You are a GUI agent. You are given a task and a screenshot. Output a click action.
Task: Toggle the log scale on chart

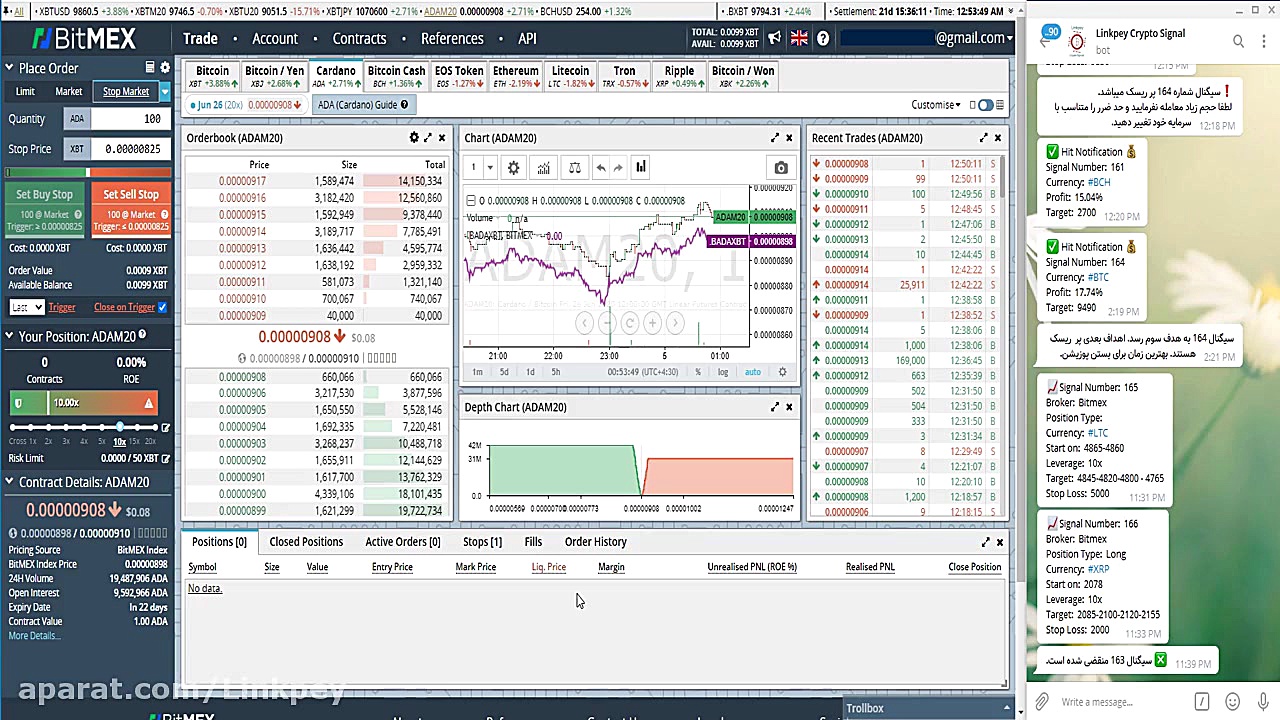(x=723, y=372)
